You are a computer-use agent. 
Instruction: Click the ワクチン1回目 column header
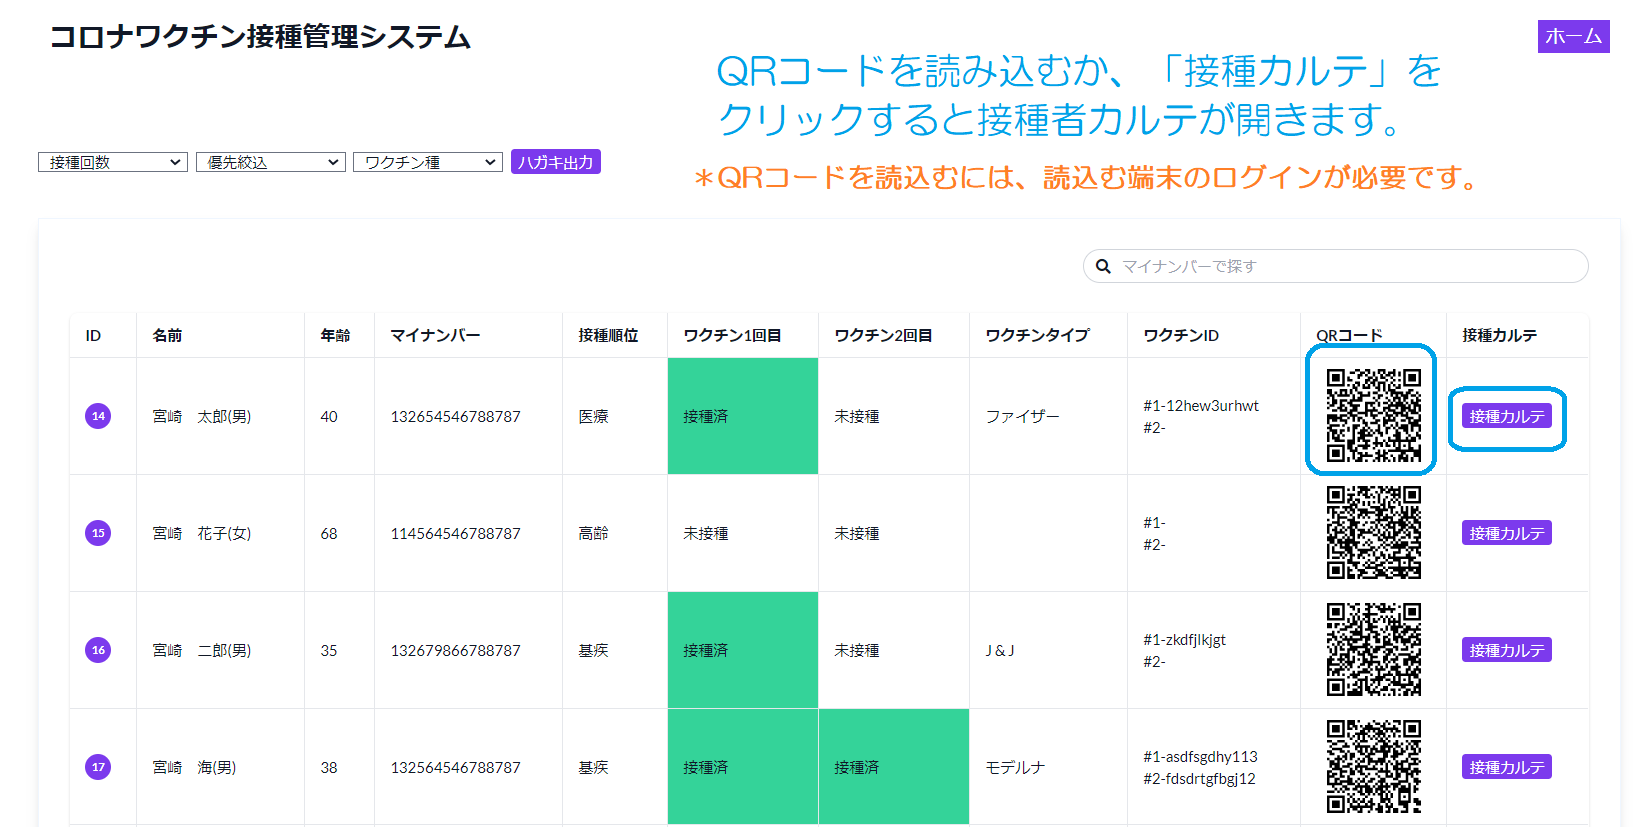pos(732,335)
